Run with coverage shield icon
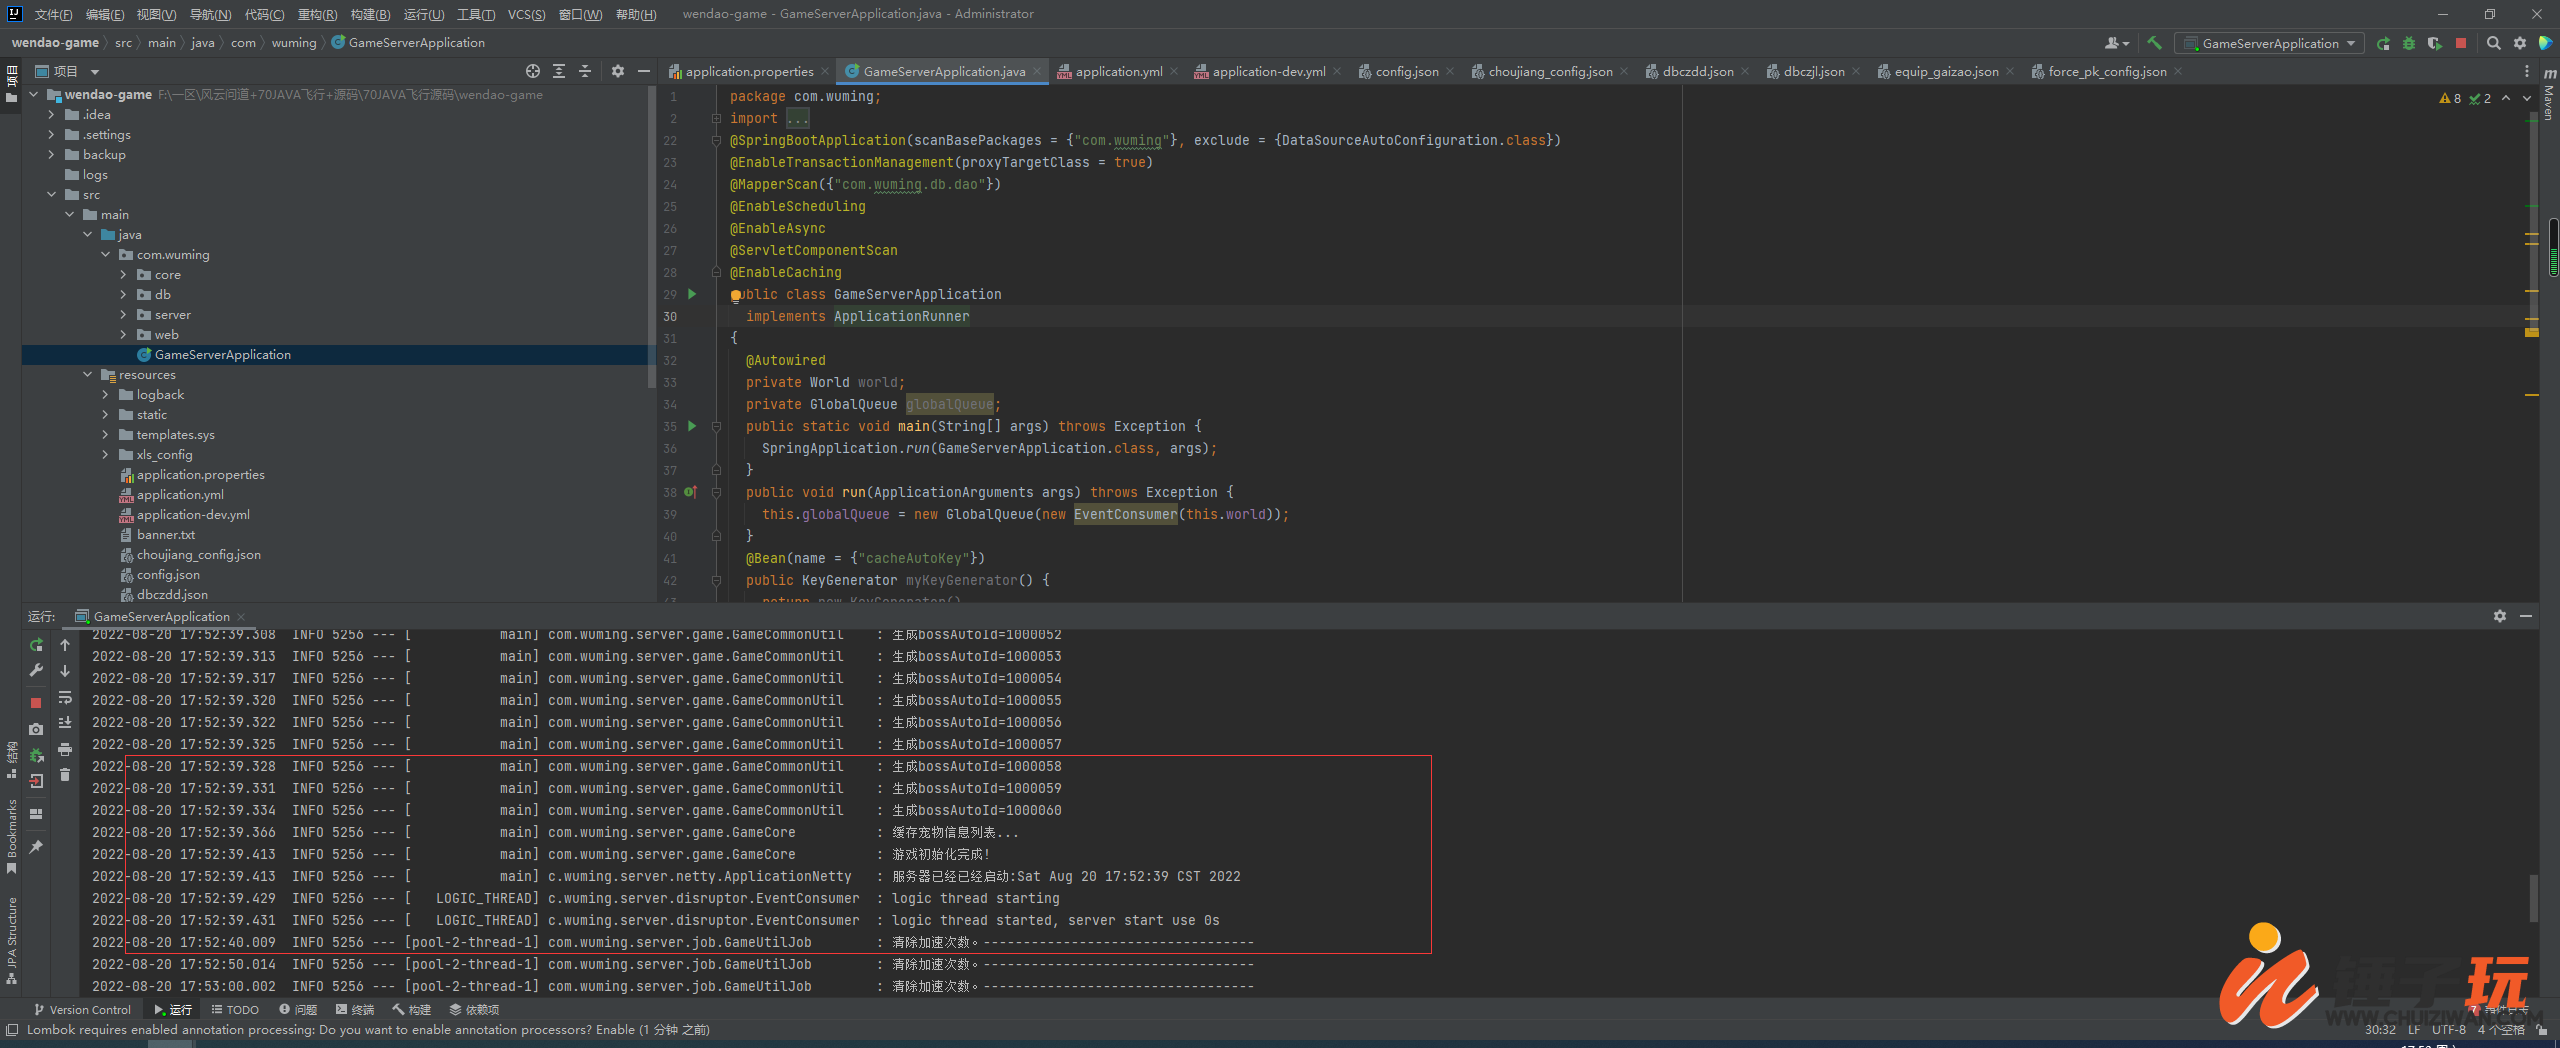The image size is (2560, 1048). coord(2434,43)
